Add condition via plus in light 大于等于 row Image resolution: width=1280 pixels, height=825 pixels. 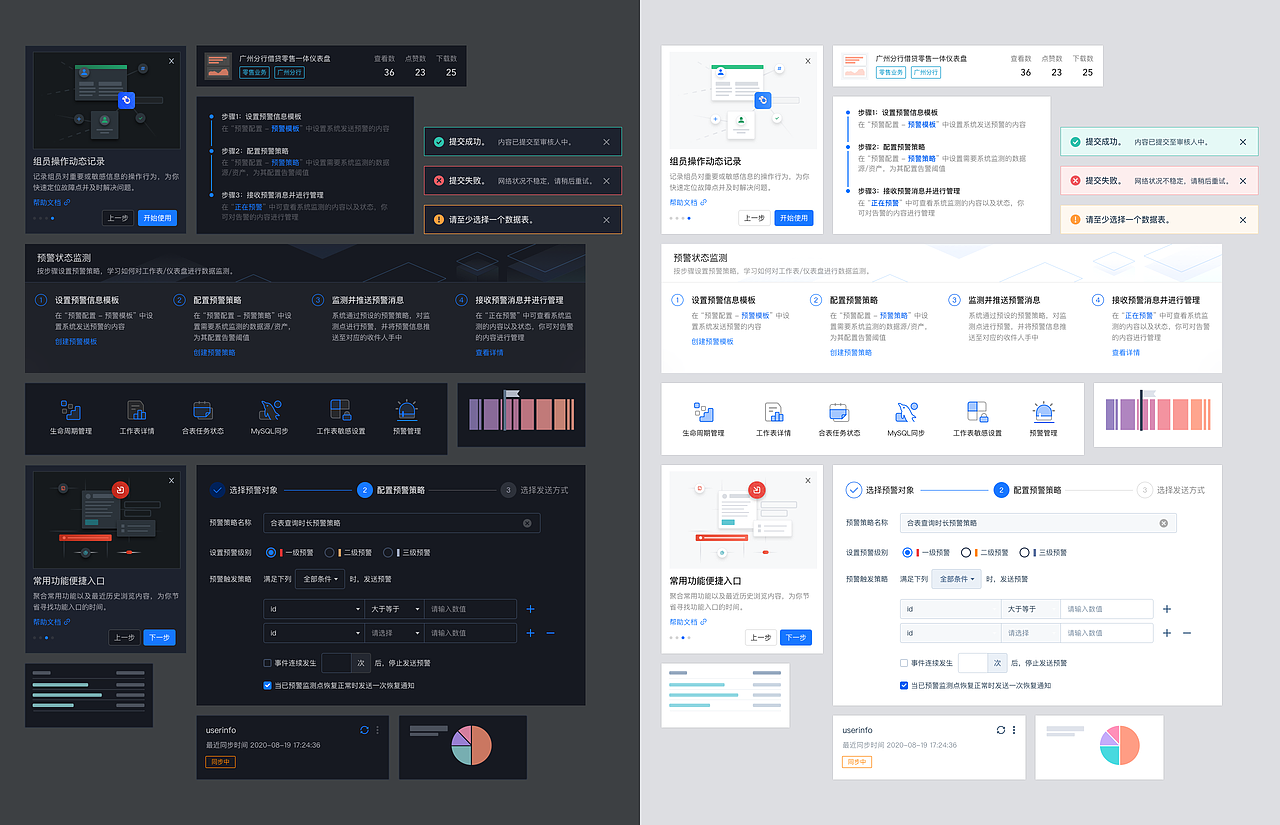pyautogui.click(x=1167, y=609)
